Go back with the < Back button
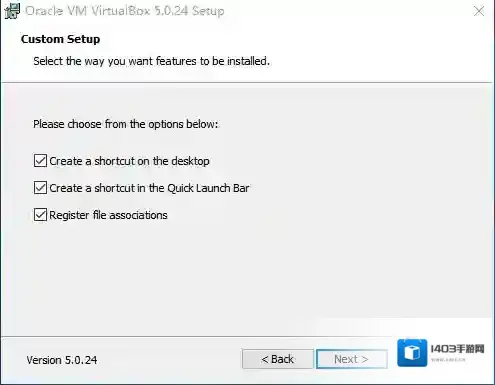 278,359
